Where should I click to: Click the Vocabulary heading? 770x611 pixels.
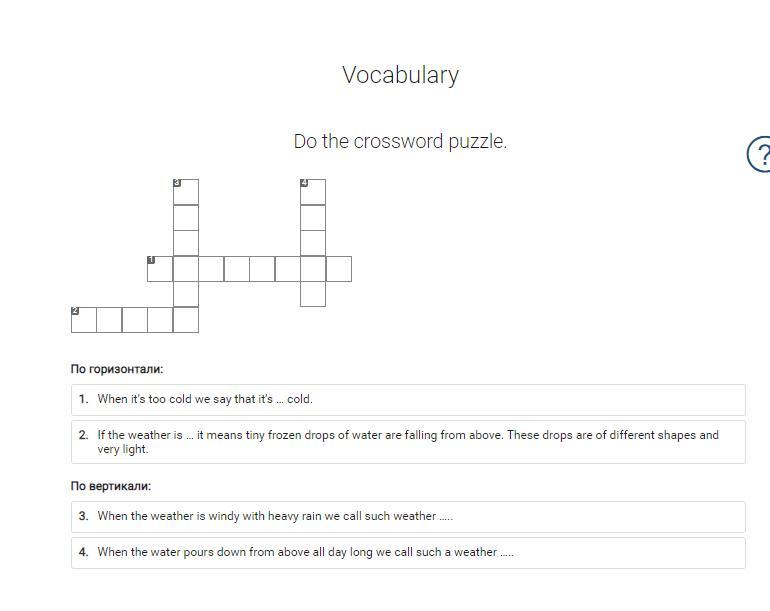click(x=400, y=75)
